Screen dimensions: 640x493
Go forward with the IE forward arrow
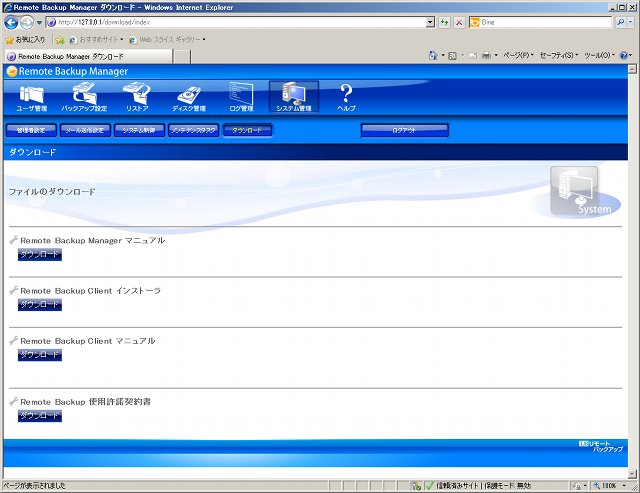tap(27, 22)
